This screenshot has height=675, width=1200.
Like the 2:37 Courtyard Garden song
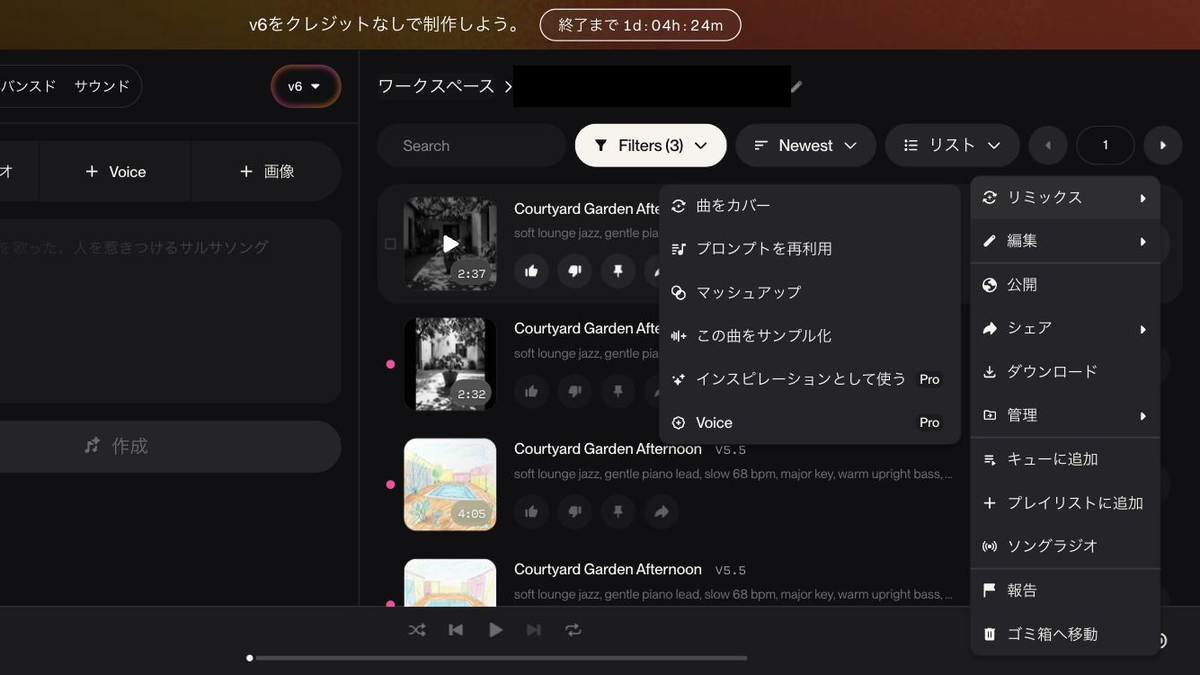[531, 270]
